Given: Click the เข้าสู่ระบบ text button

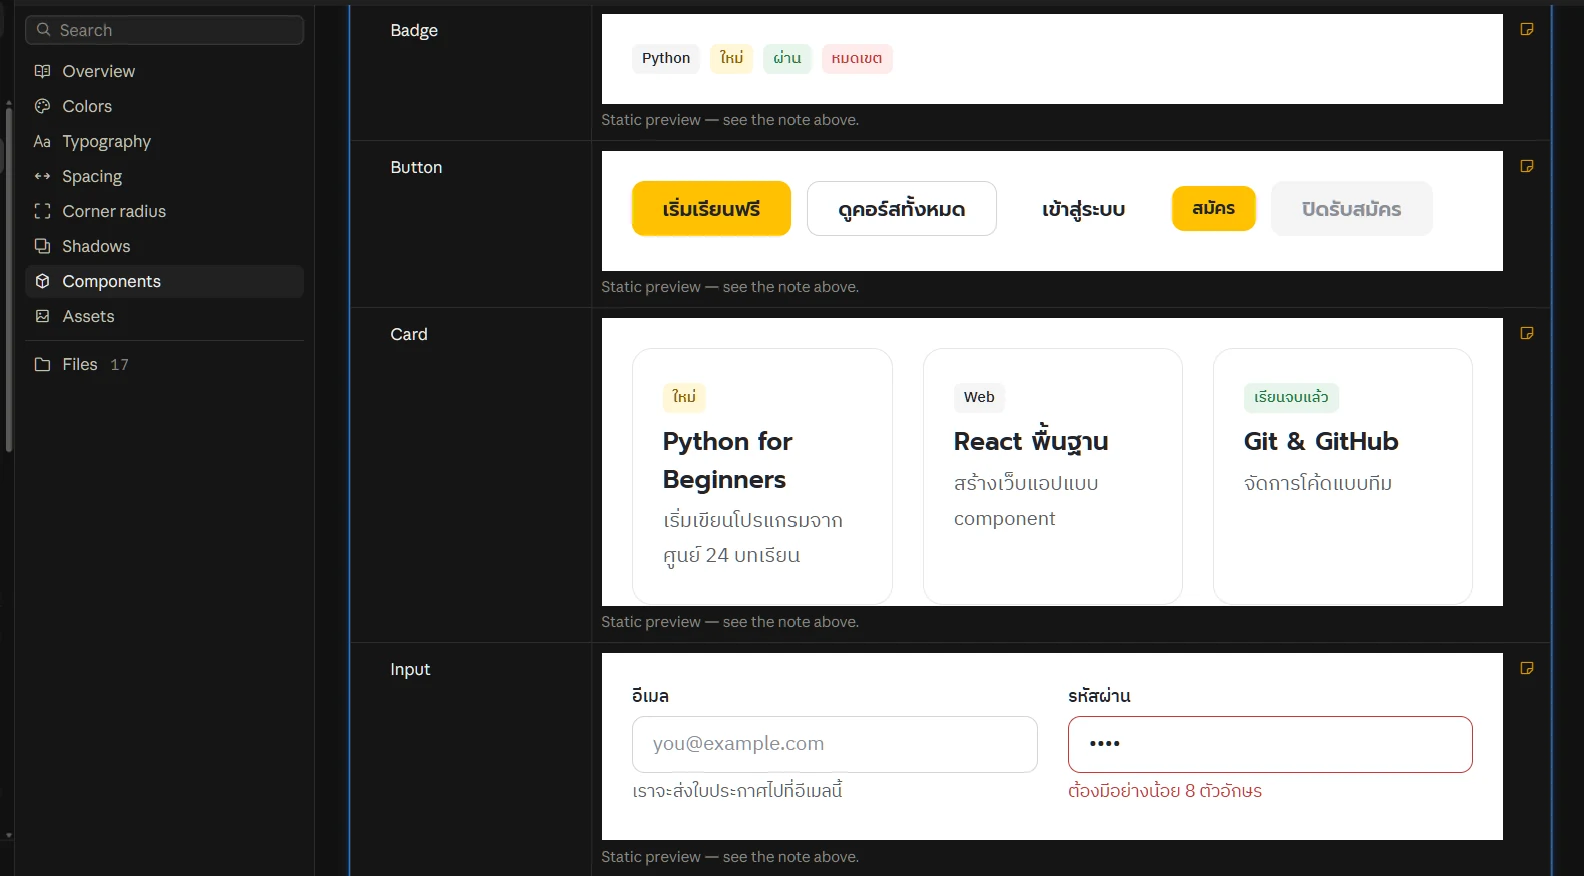Looking at the screenshot, I should [x=1084, y=208].
